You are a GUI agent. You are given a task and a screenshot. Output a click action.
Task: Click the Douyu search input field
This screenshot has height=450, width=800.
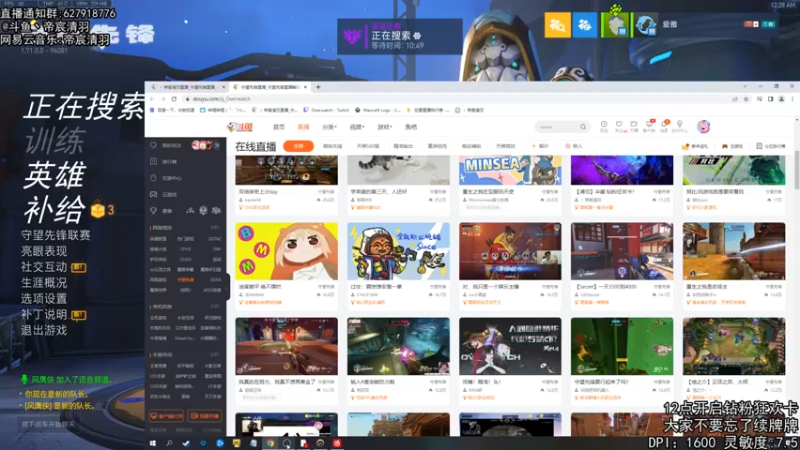tap(556, 127)
